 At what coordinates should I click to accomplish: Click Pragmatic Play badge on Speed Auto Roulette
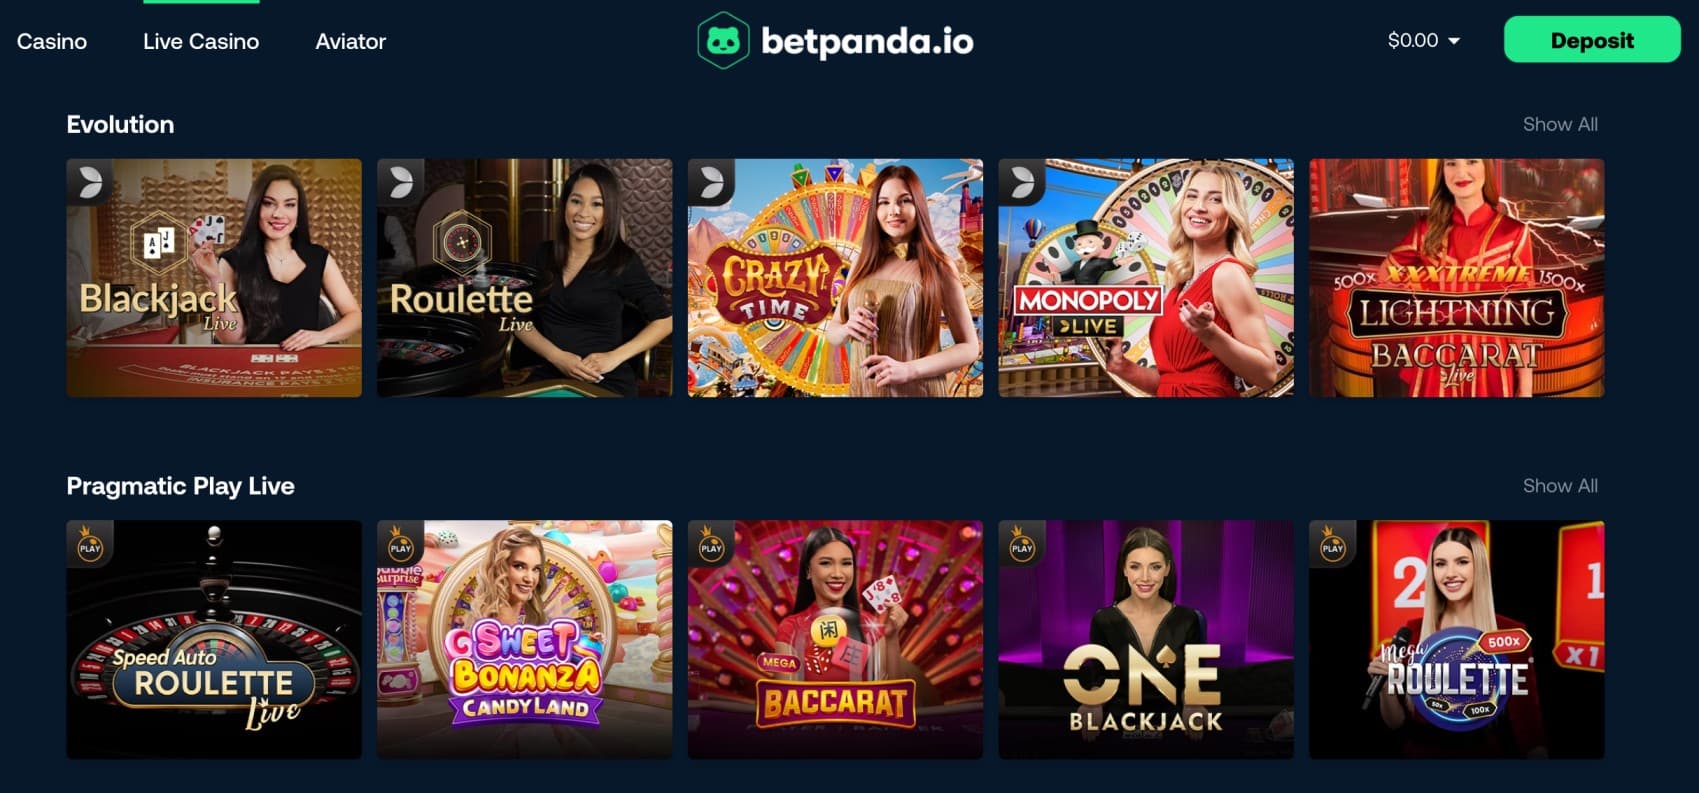(x=90, y=545)
